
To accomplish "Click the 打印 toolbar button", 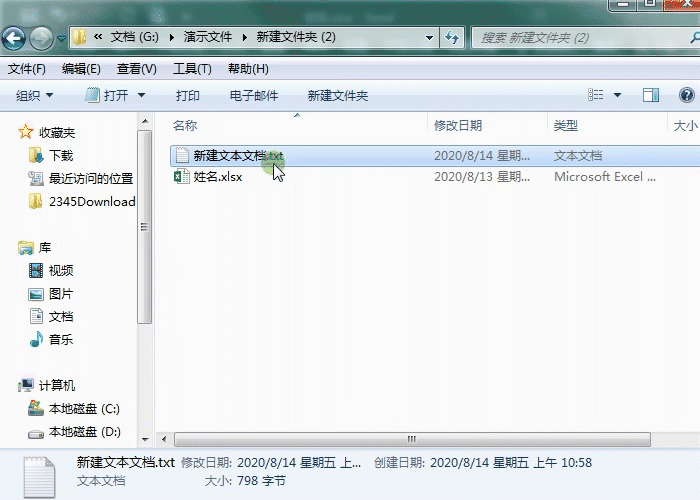I will click(188, 96).
